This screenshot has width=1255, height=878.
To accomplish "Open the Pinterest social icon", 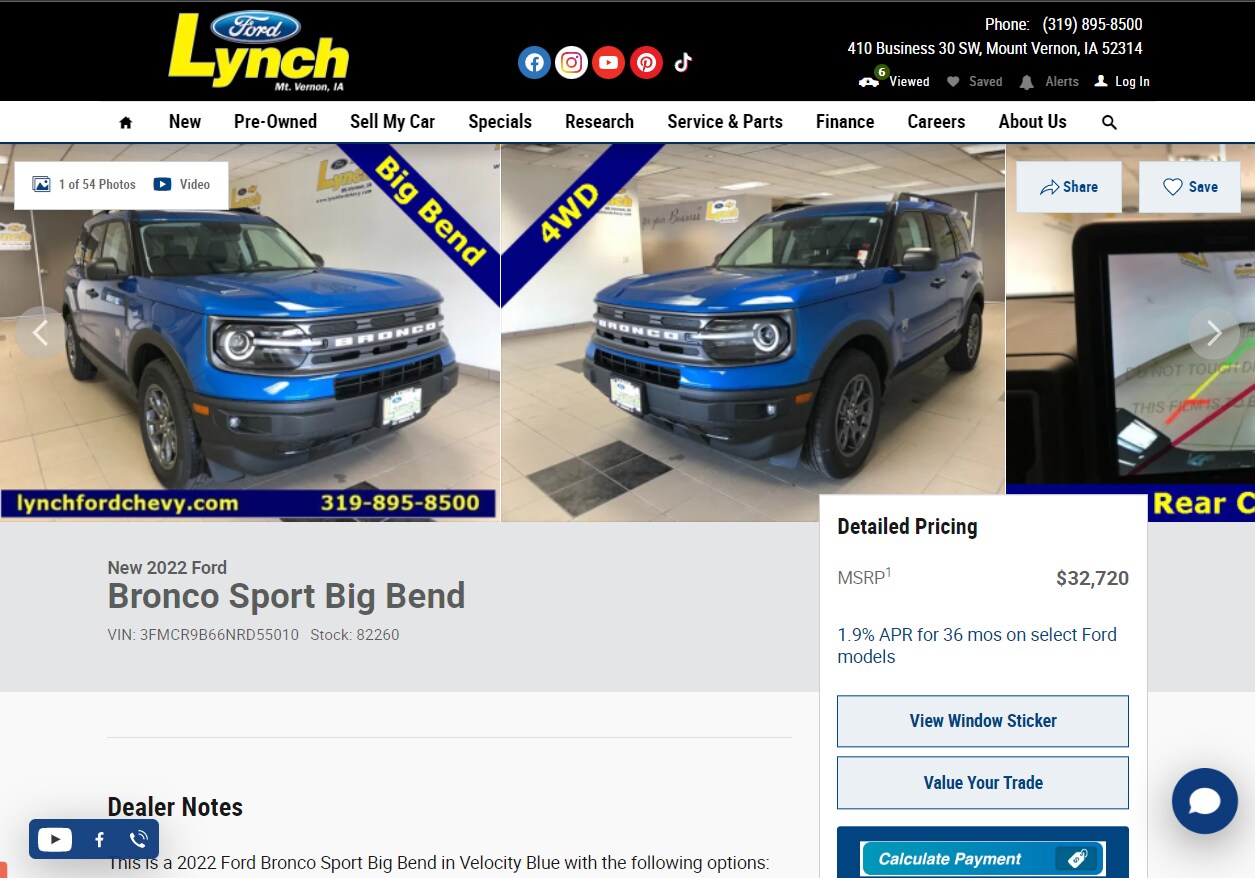I will 646,63.
